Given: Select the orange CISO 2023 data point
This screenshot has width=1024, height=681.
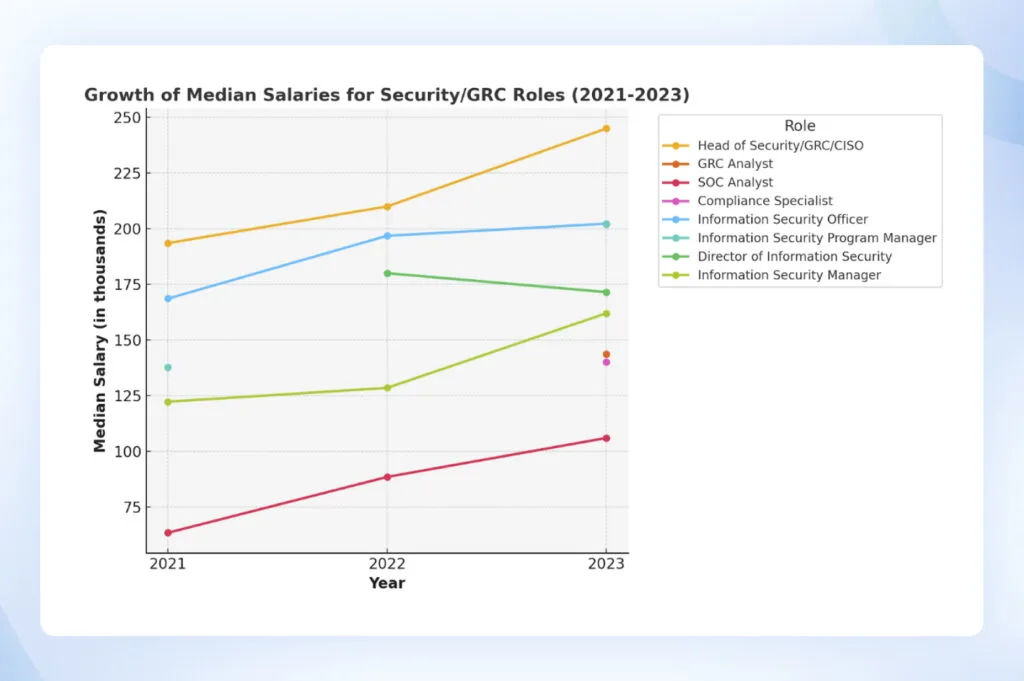Looking at the screenshot, I should tap(607, 128).
